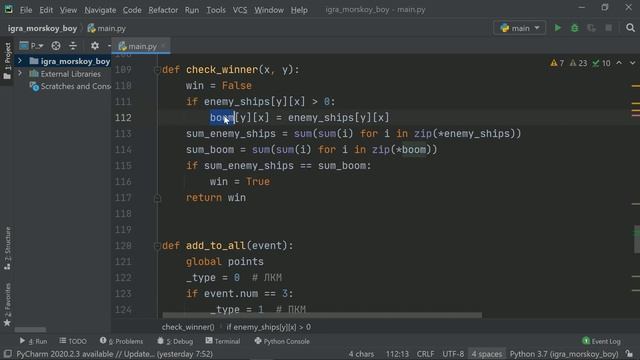Click the Project panel horizontal scrollbar
The height and width of the screenshot is (360, 640).
pyautogui.click(x=30, y=329)
